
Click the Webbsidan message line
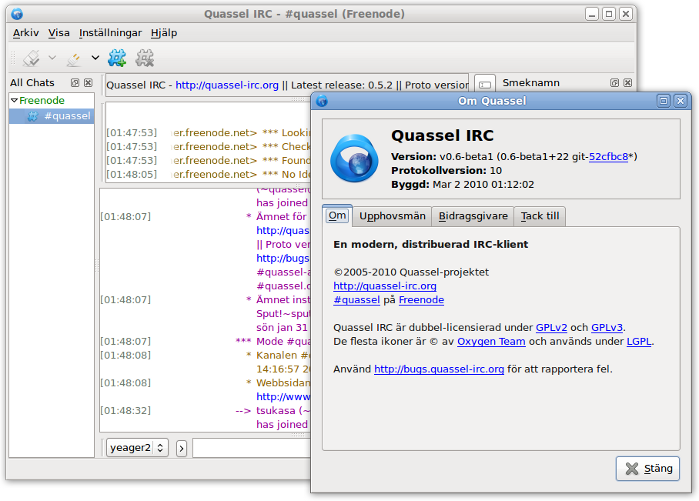pyautogui.click(x=205, y=383)
